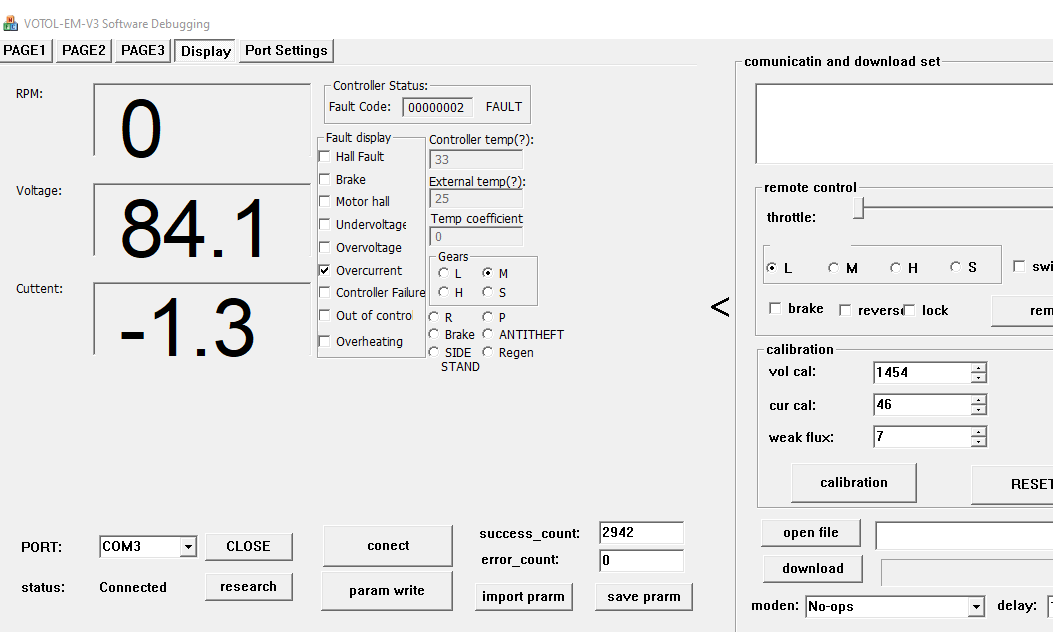This screenshot has height=632, width=1053.
Task: Check the lock option in remote control
Action: [909, 310]
